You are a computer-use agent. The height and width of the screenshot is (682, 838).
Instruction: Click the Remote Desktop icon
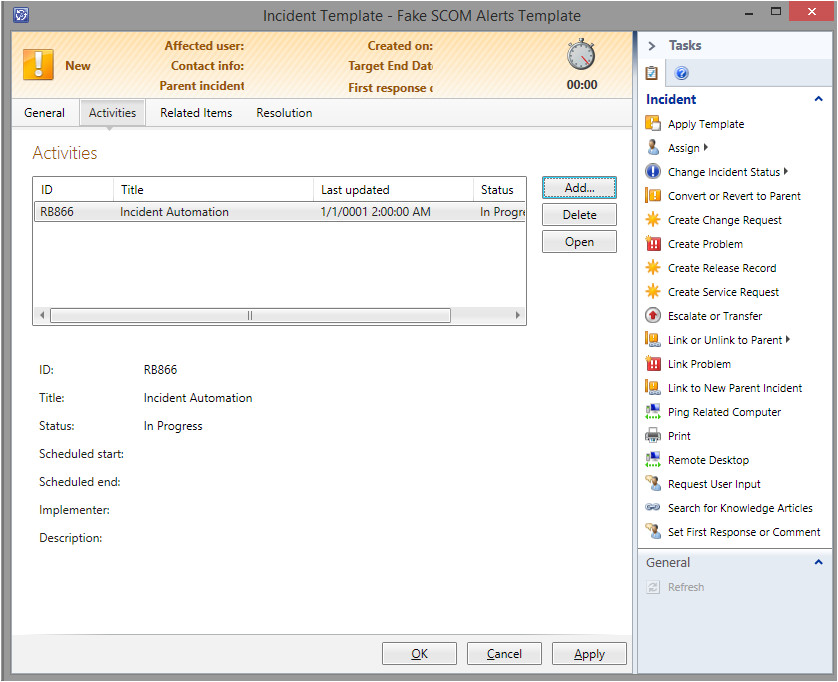[653, 460]
